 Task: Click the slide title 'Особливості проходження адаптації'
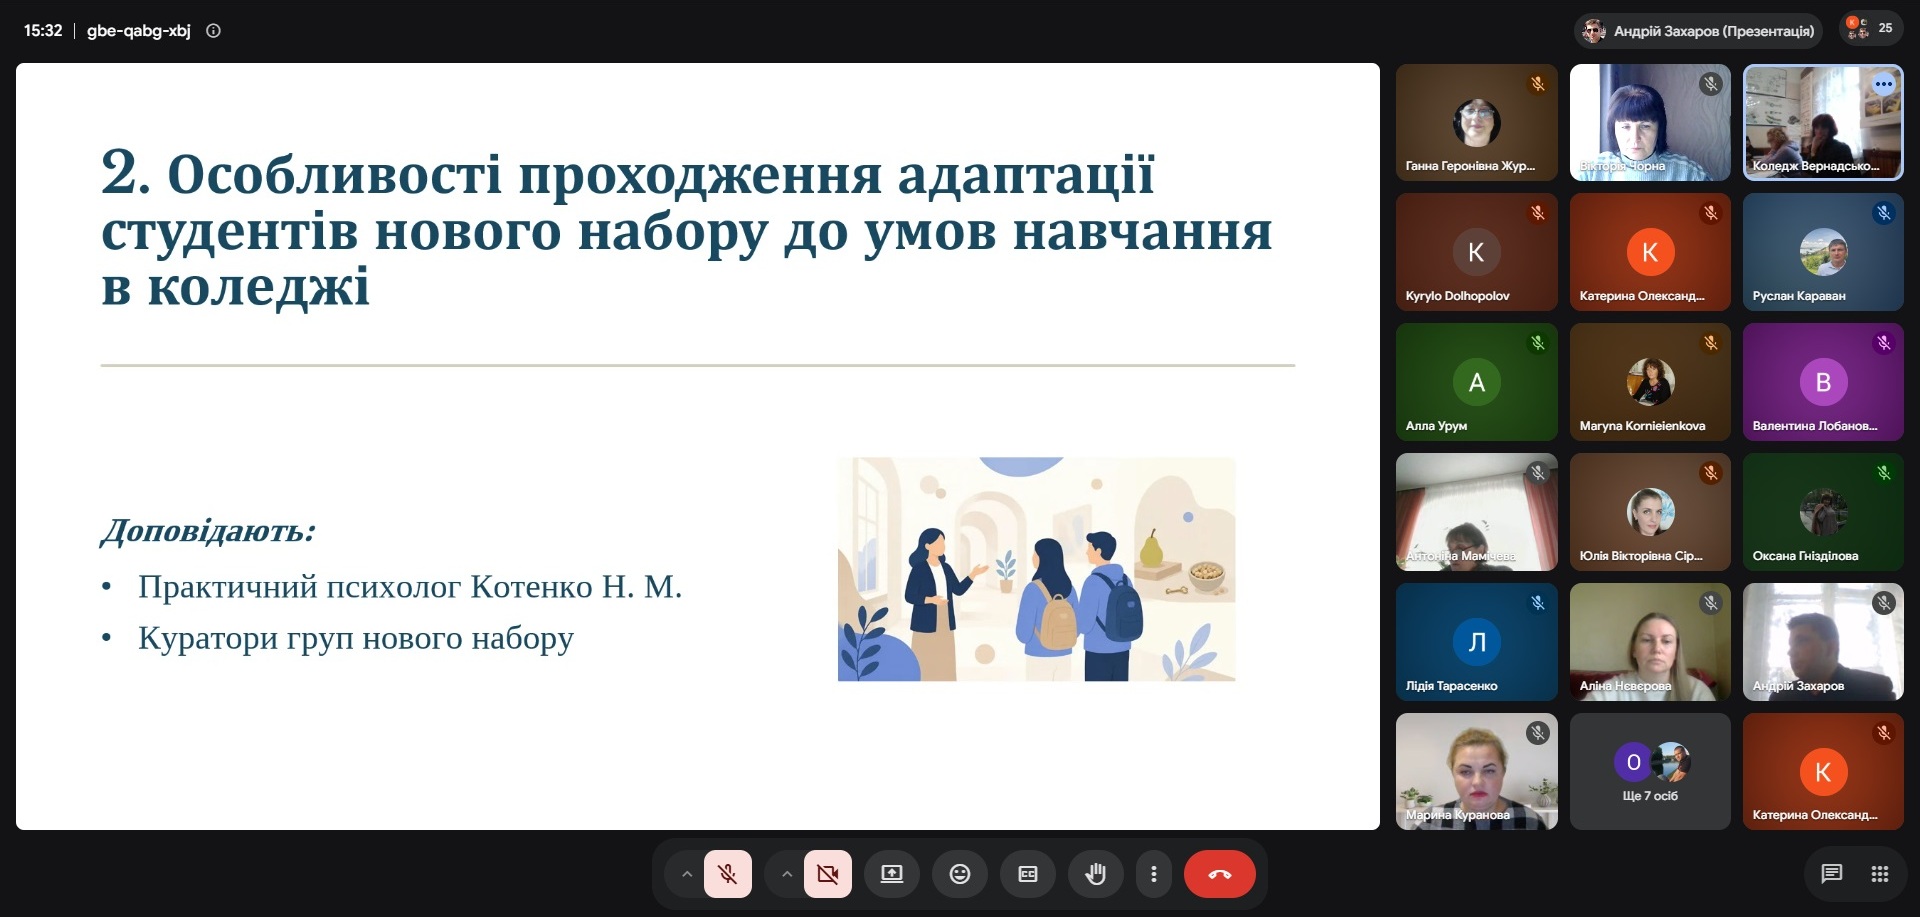pyautogui.click(x=661, y=174)
